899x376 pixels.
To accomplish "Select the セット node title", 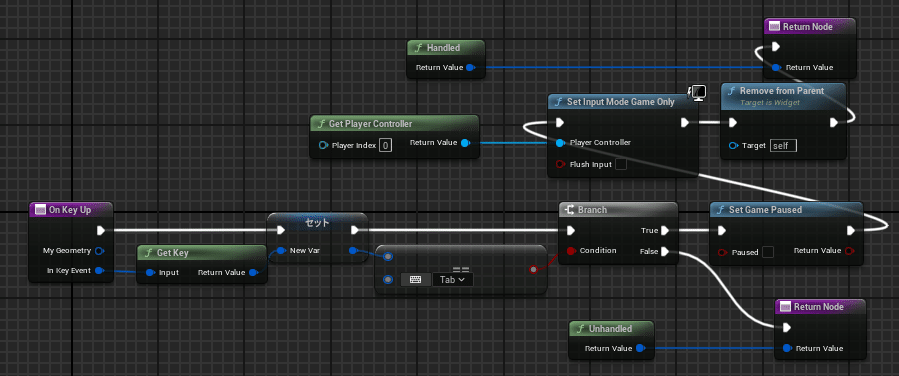I will (x=317, y=222).
